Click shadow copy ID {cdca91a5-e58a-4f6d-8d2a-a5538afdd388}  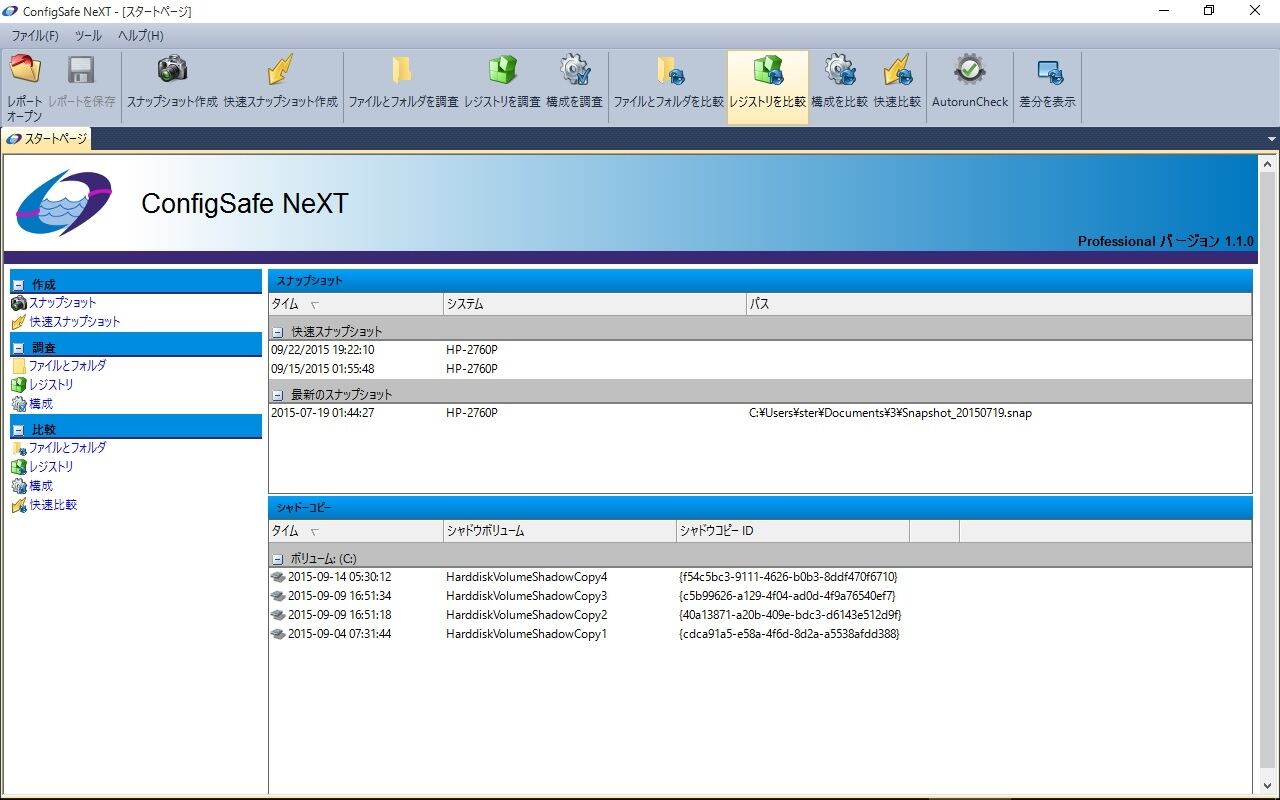(789, 634)
